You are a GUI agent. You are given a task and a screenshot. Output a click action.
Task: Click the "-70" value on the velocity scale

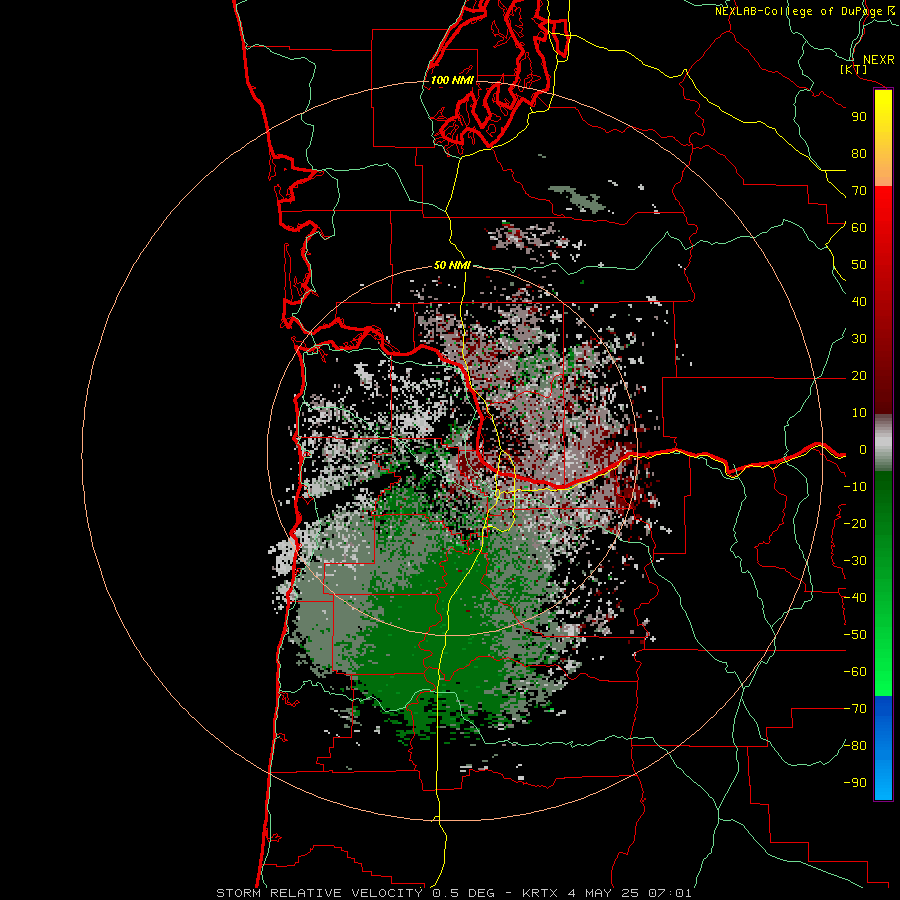pyautogui.click(x=855, y=708)
